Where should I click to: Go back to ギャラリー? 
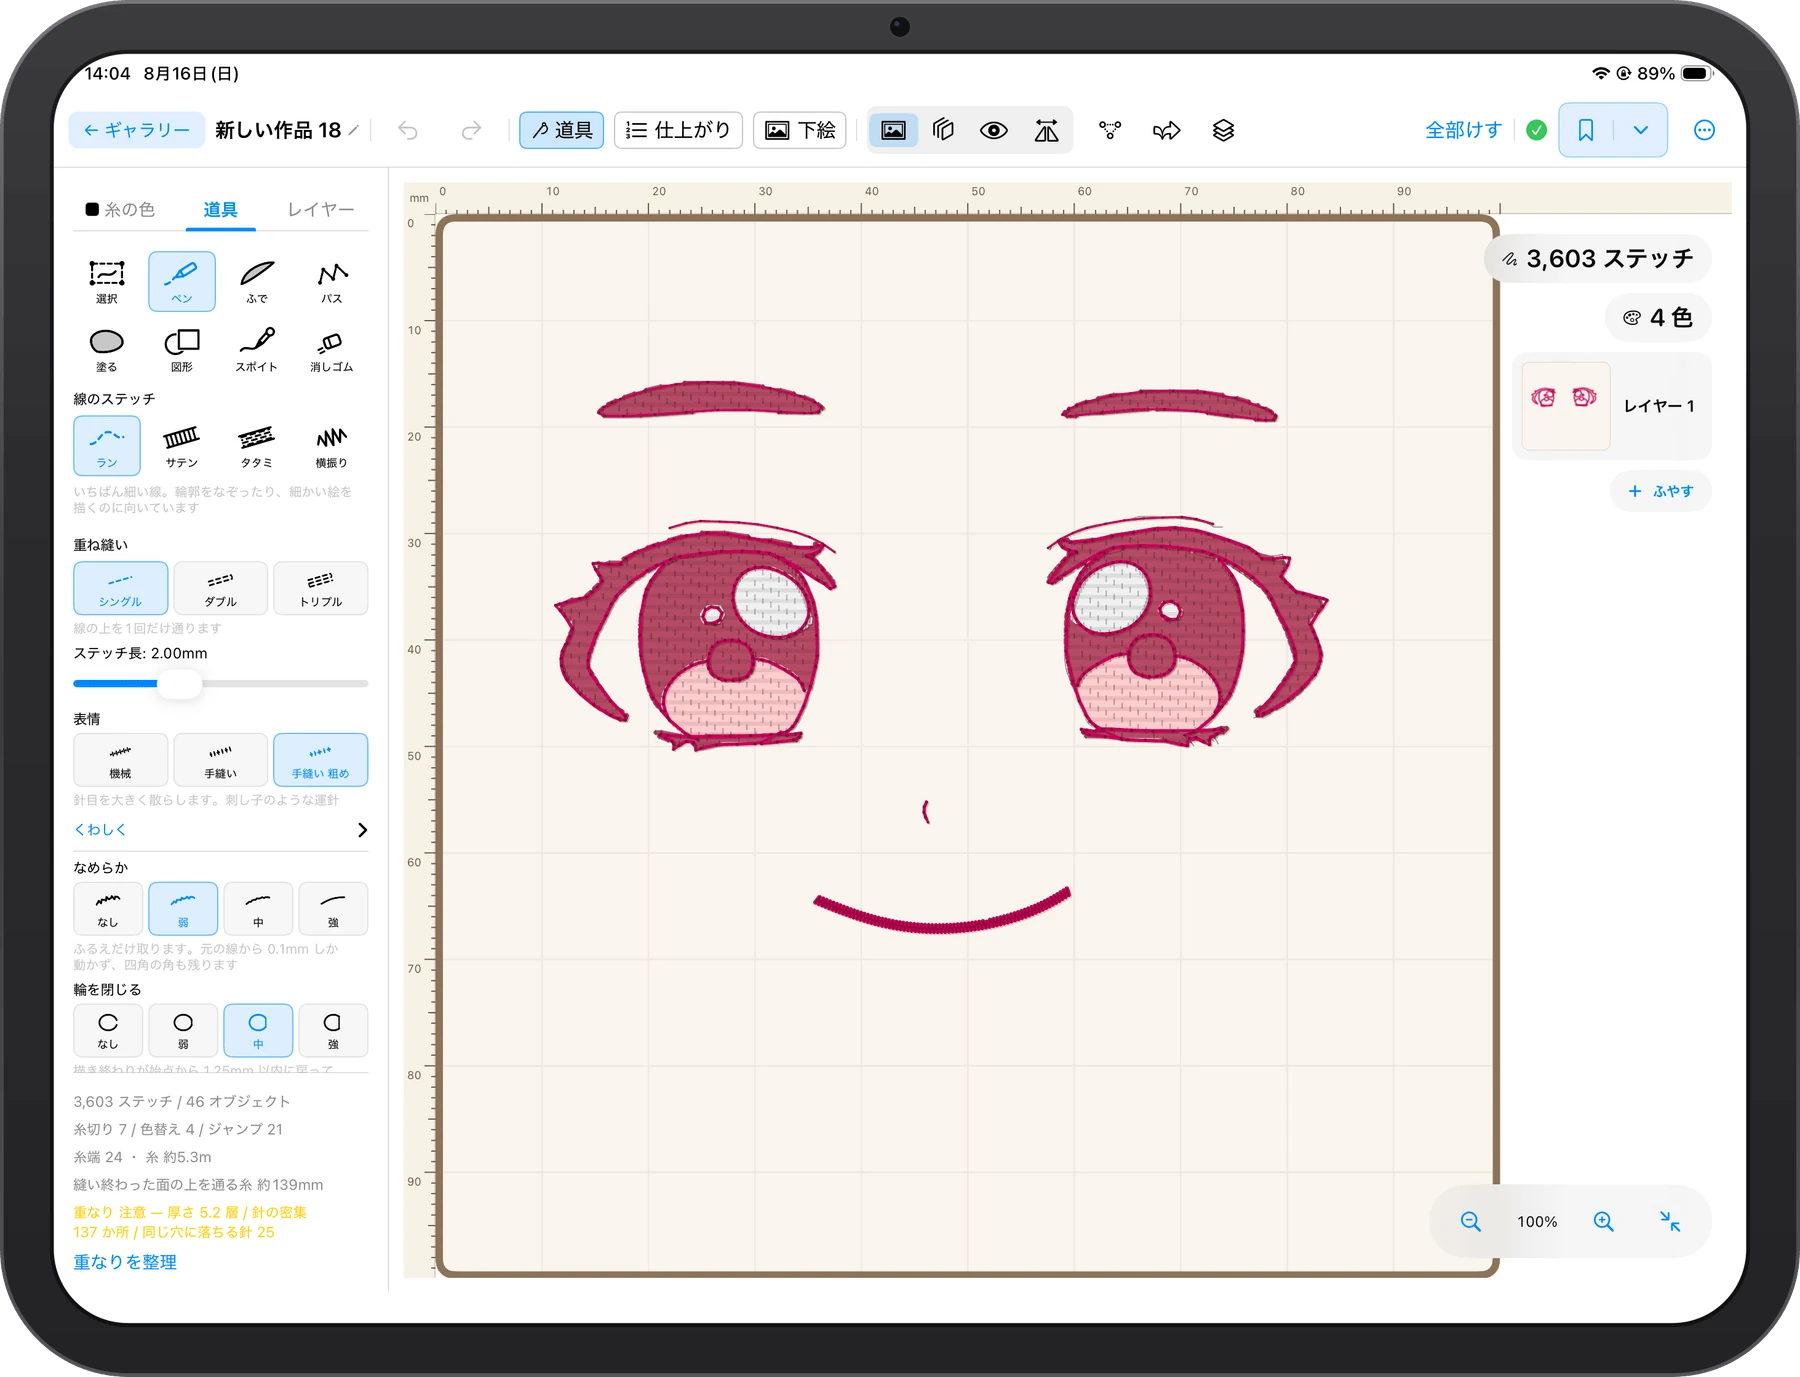(x=137, y=130)
